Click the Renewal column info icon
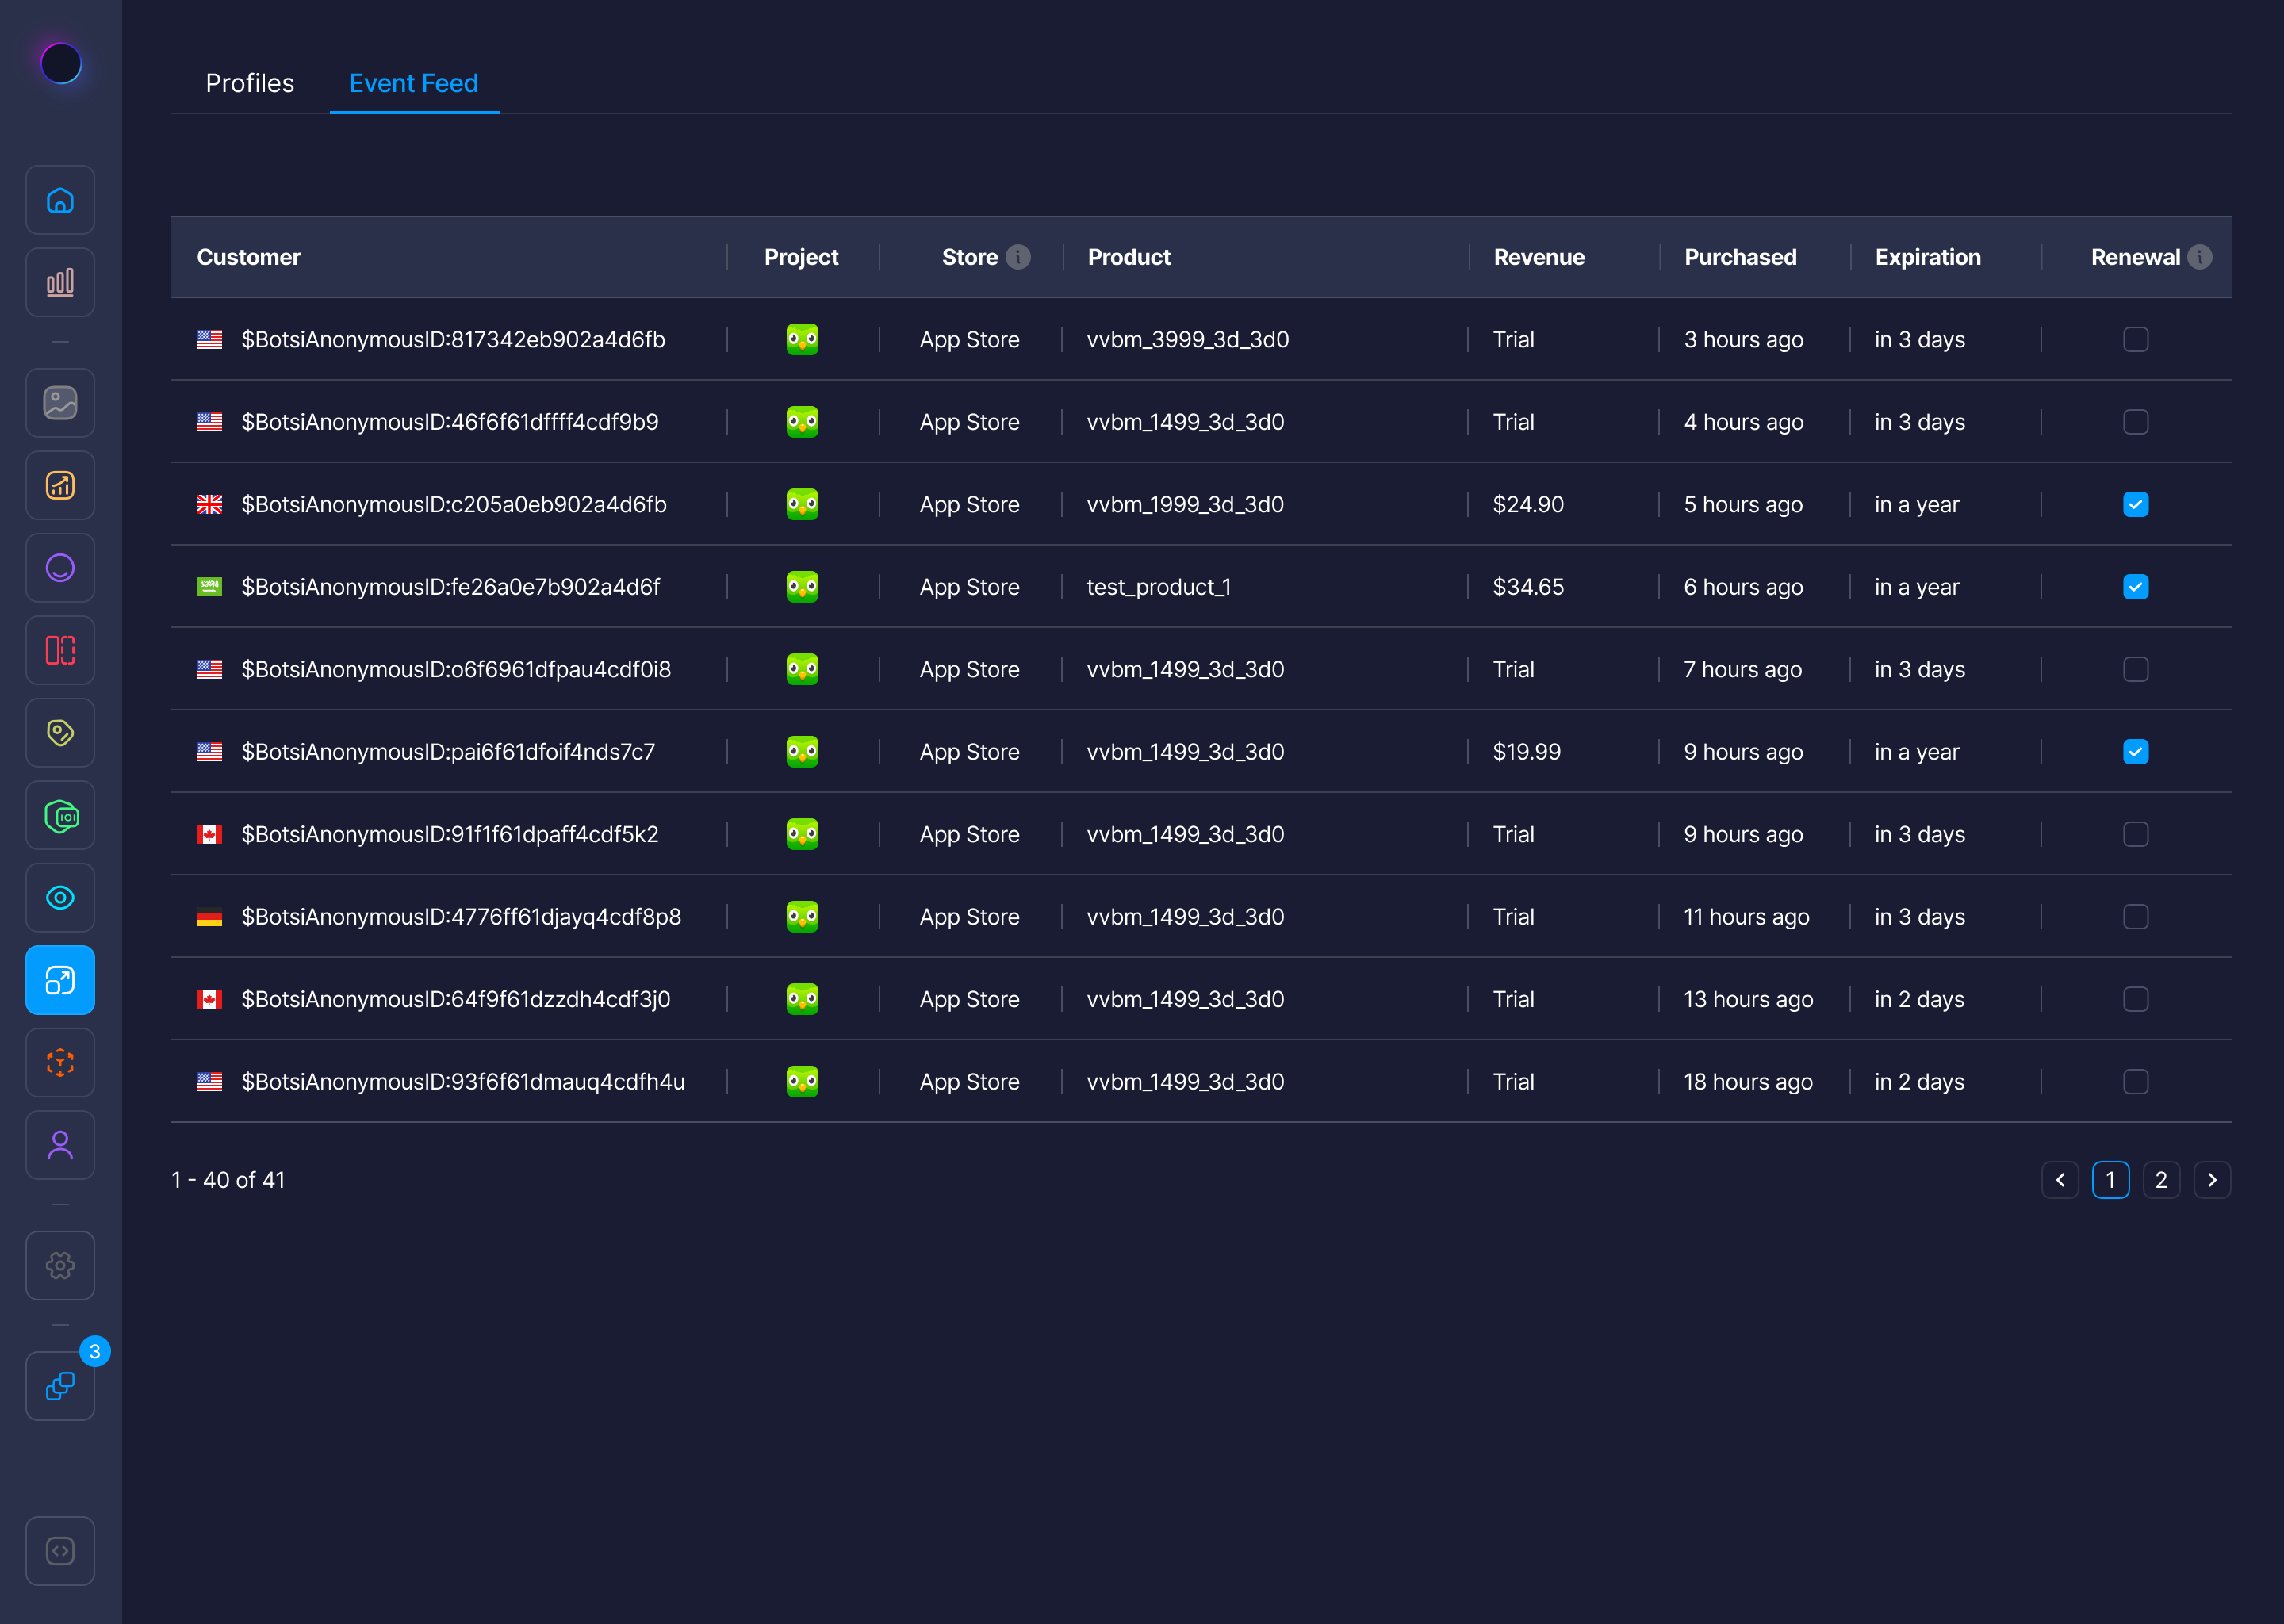The height and width of the screenshot is (1624, 2284). point(2200,257)
